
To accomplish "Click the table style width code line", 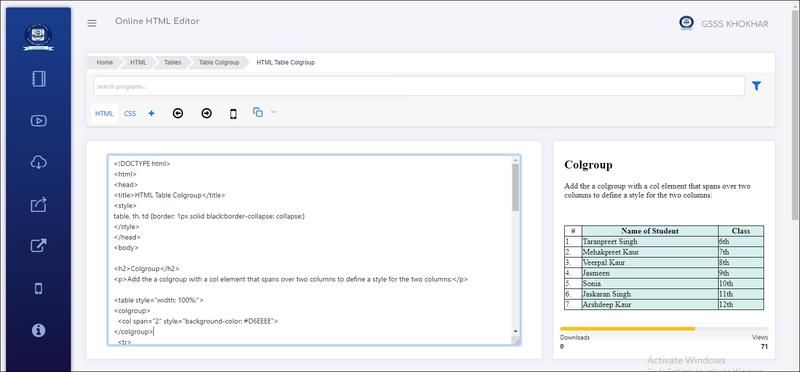I will click(x=159, y=301).
